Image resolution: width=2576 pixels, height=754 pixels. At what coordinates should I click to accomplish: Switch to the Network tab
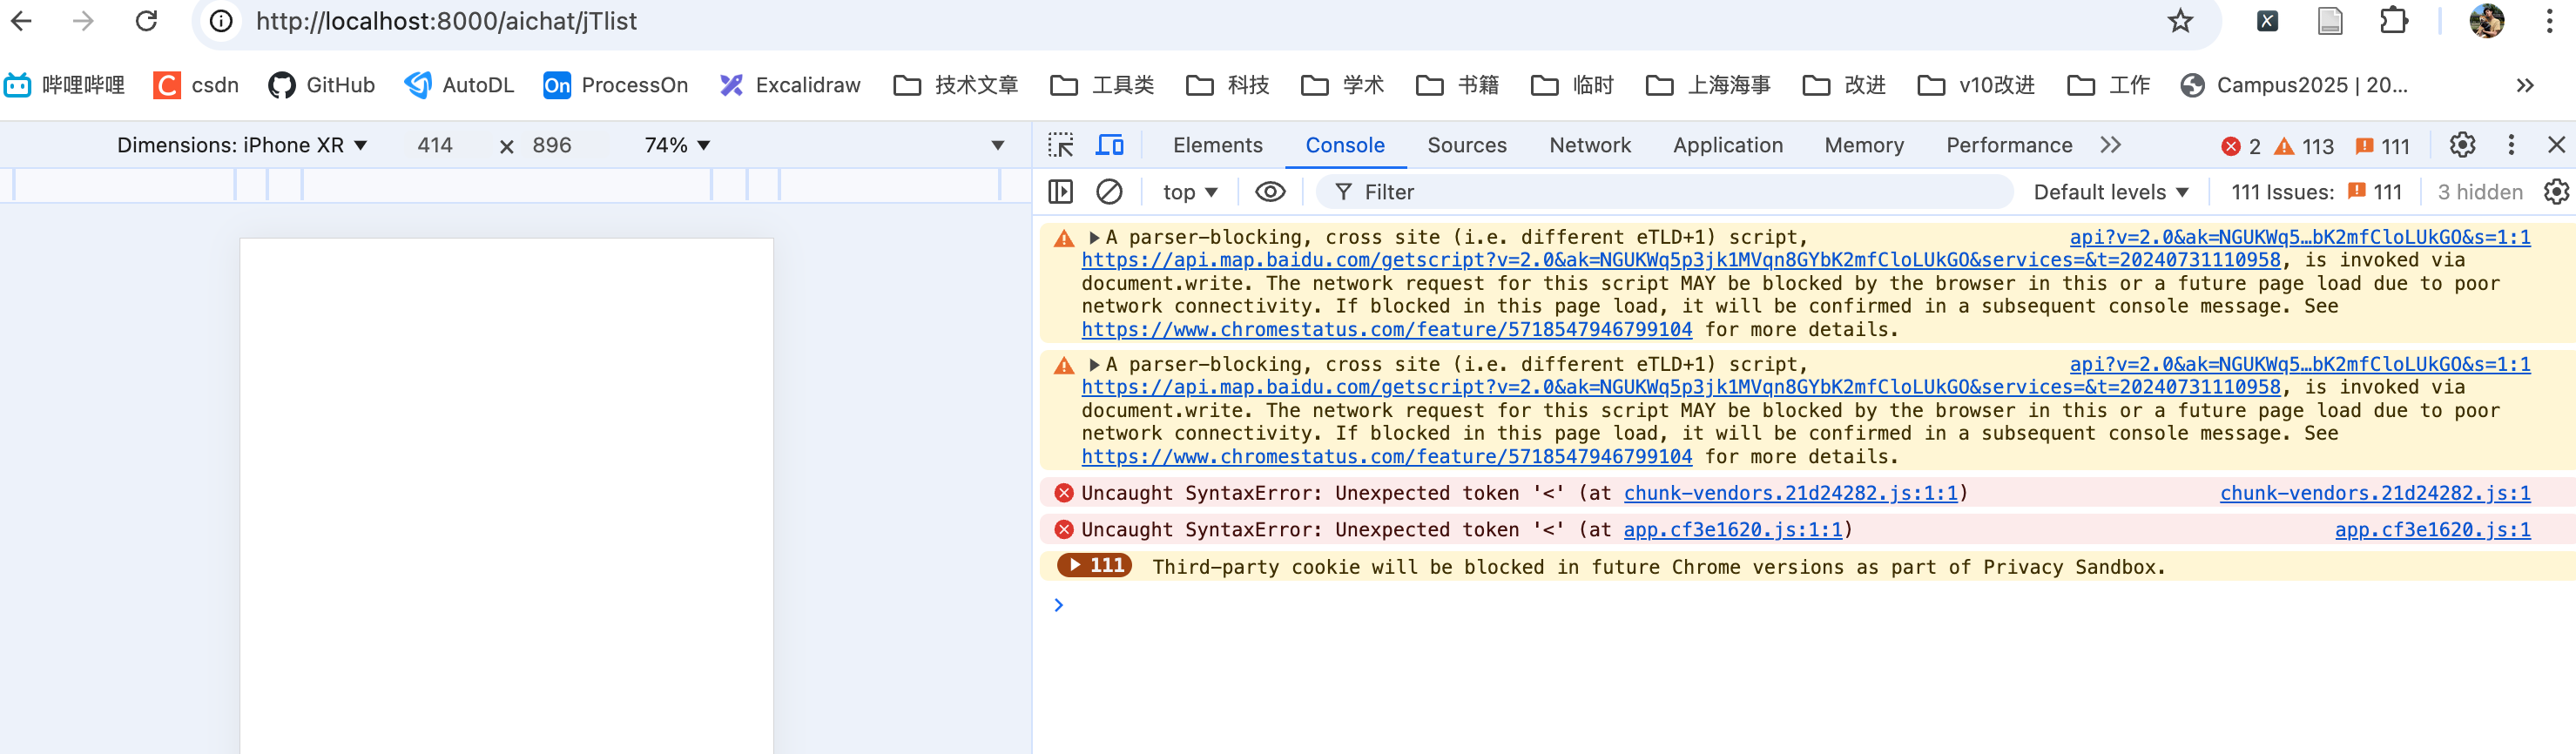1589,145
